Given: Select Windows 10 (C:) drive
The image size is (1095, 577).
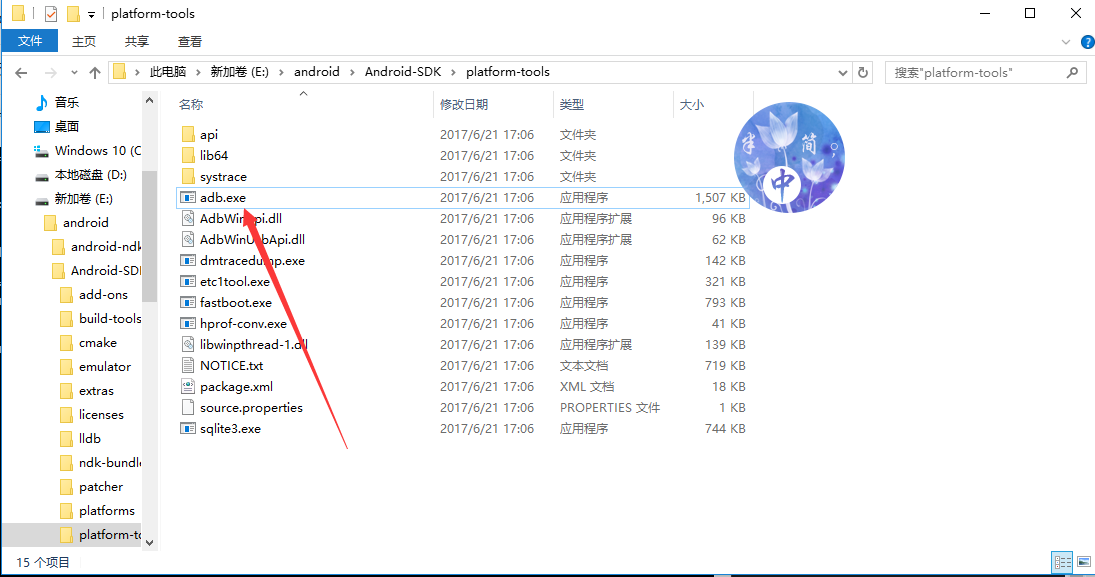Looking at the screenshot, I should tap(98, 151).
